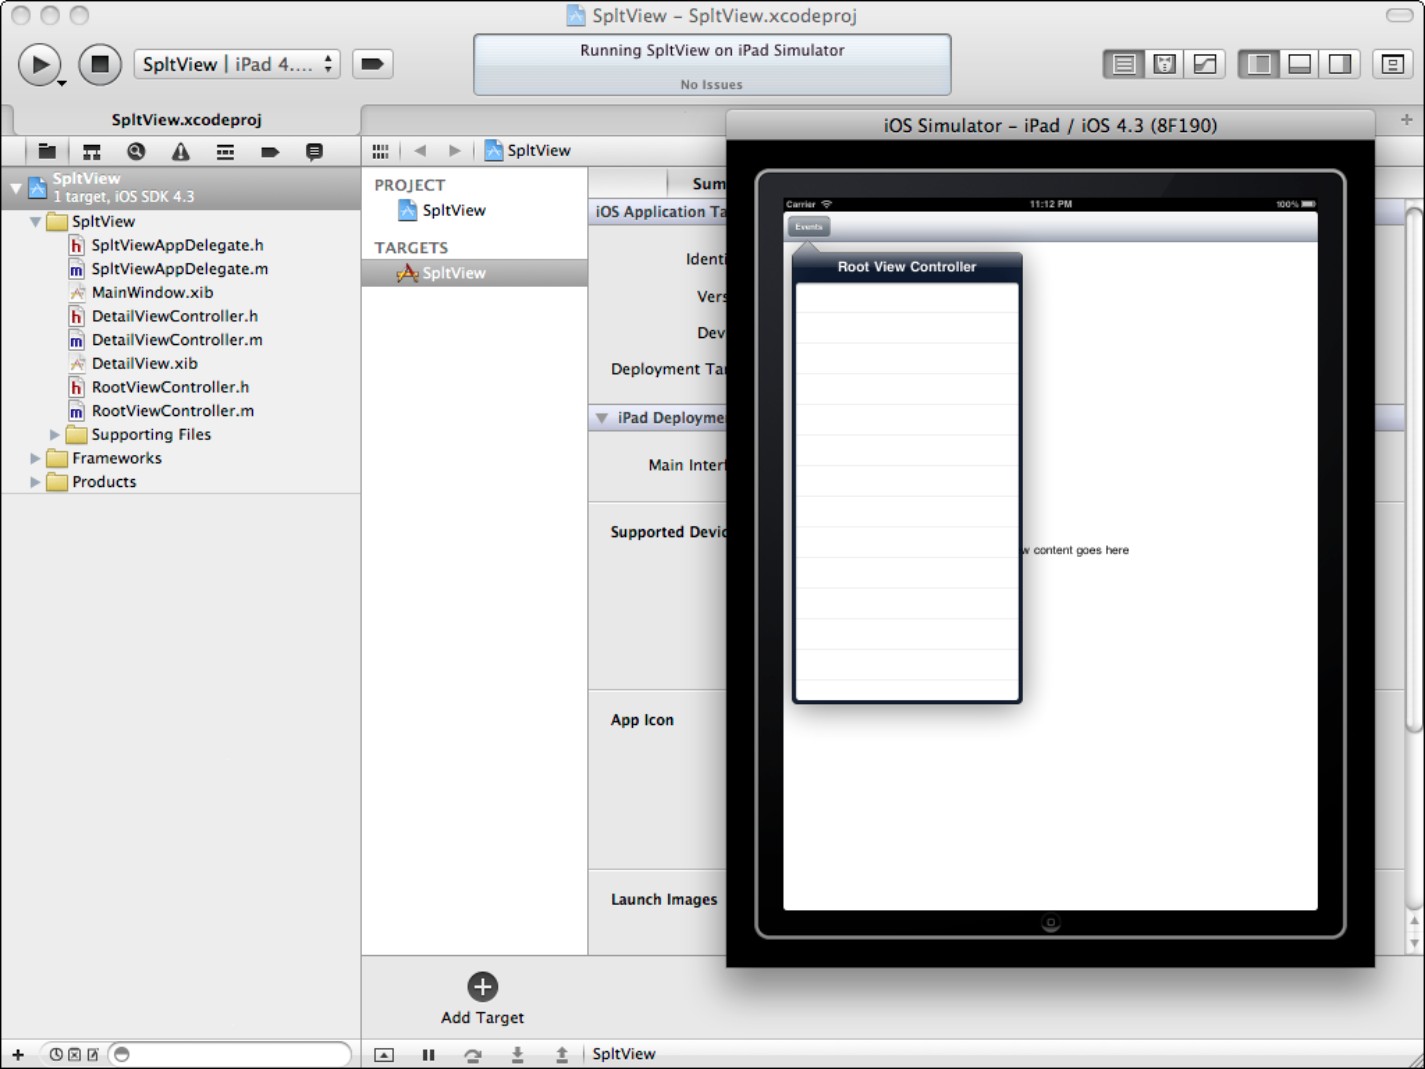Hide the debug area using bottom bar icon
The width and height of the screenshot is (1425, 1069).
coord(384,1054)
